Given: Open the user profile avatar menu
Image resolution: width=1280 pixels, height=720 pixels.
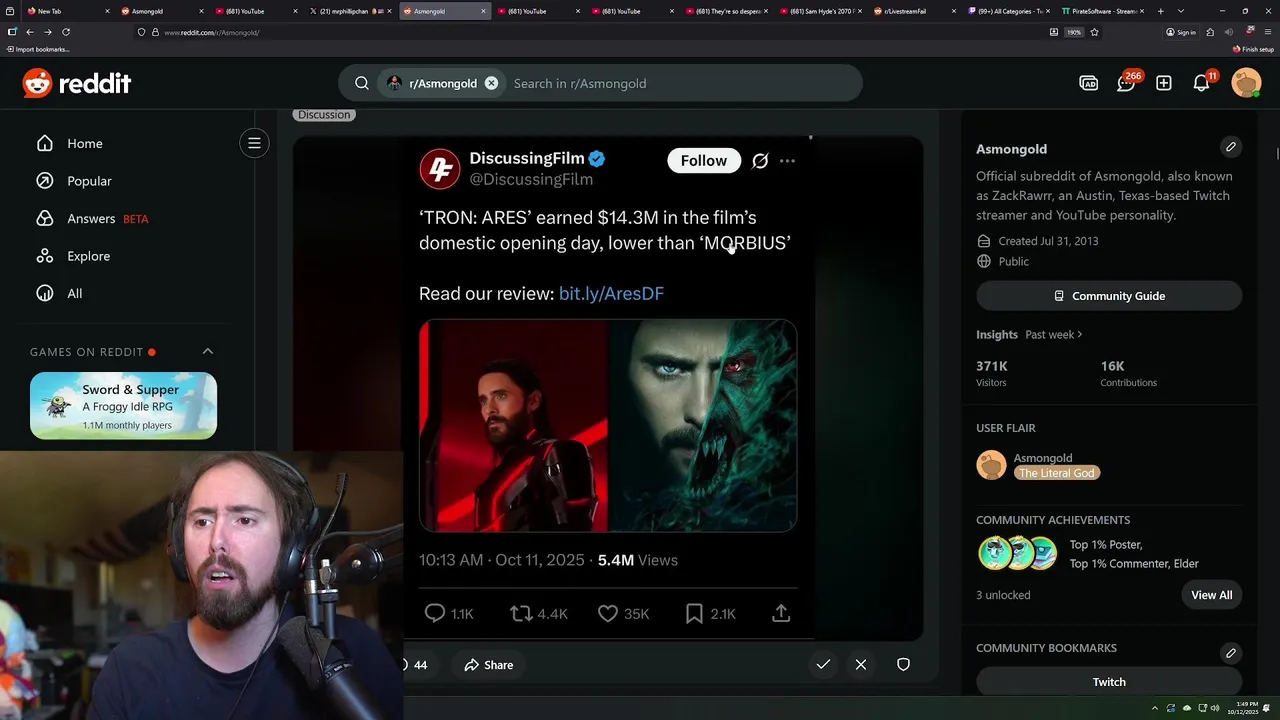Looking at the screenshot, I should [1246, 83].
